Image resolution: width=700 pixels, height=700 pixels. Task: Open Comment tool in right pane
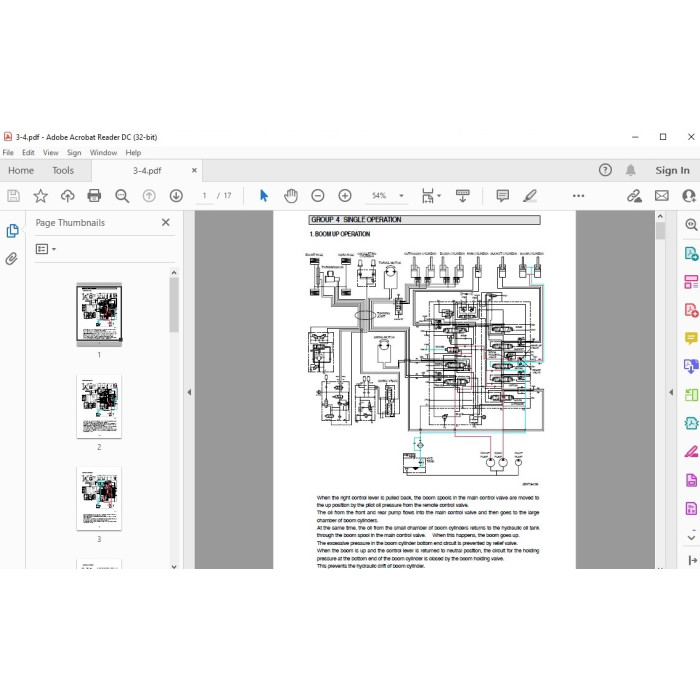[691, 338]
